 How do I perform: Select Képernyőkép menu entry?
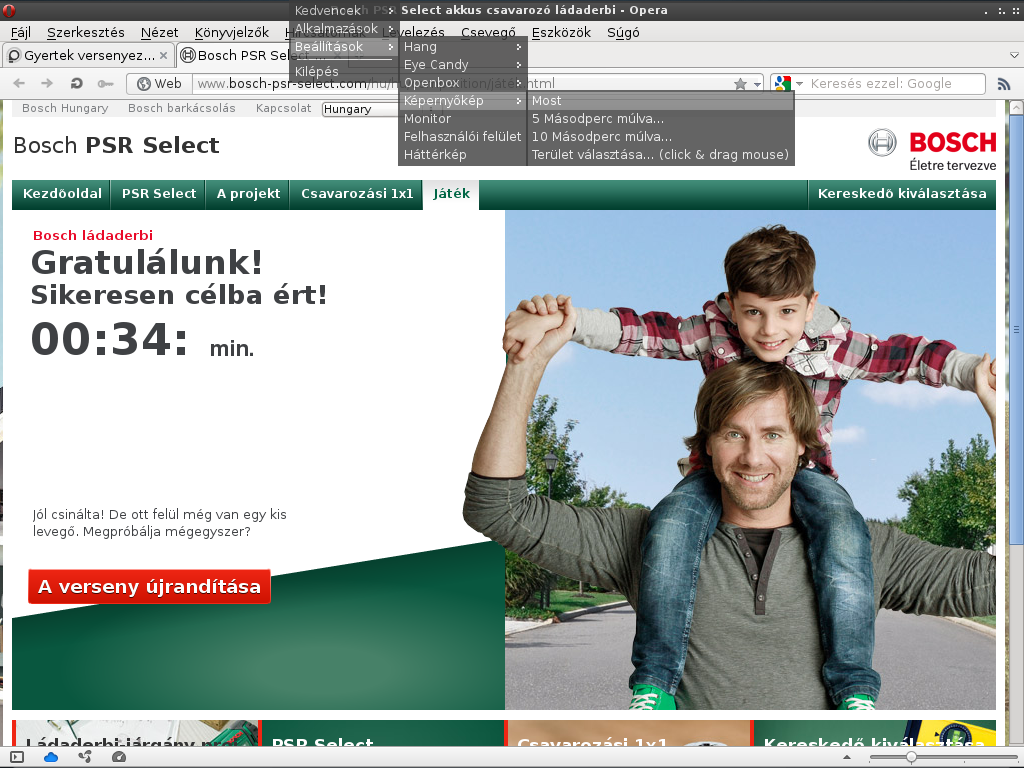[462, 101]
